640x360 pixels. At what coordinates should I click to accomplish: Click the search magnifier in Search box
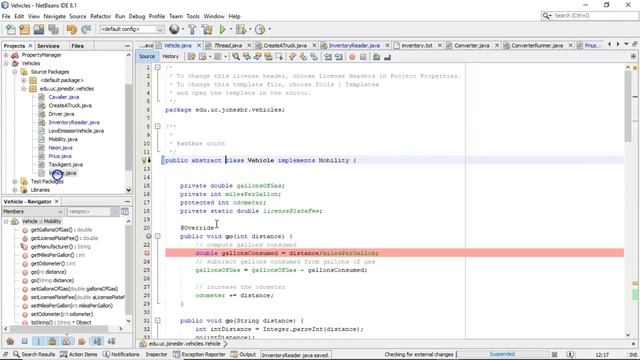coord(546,16)
